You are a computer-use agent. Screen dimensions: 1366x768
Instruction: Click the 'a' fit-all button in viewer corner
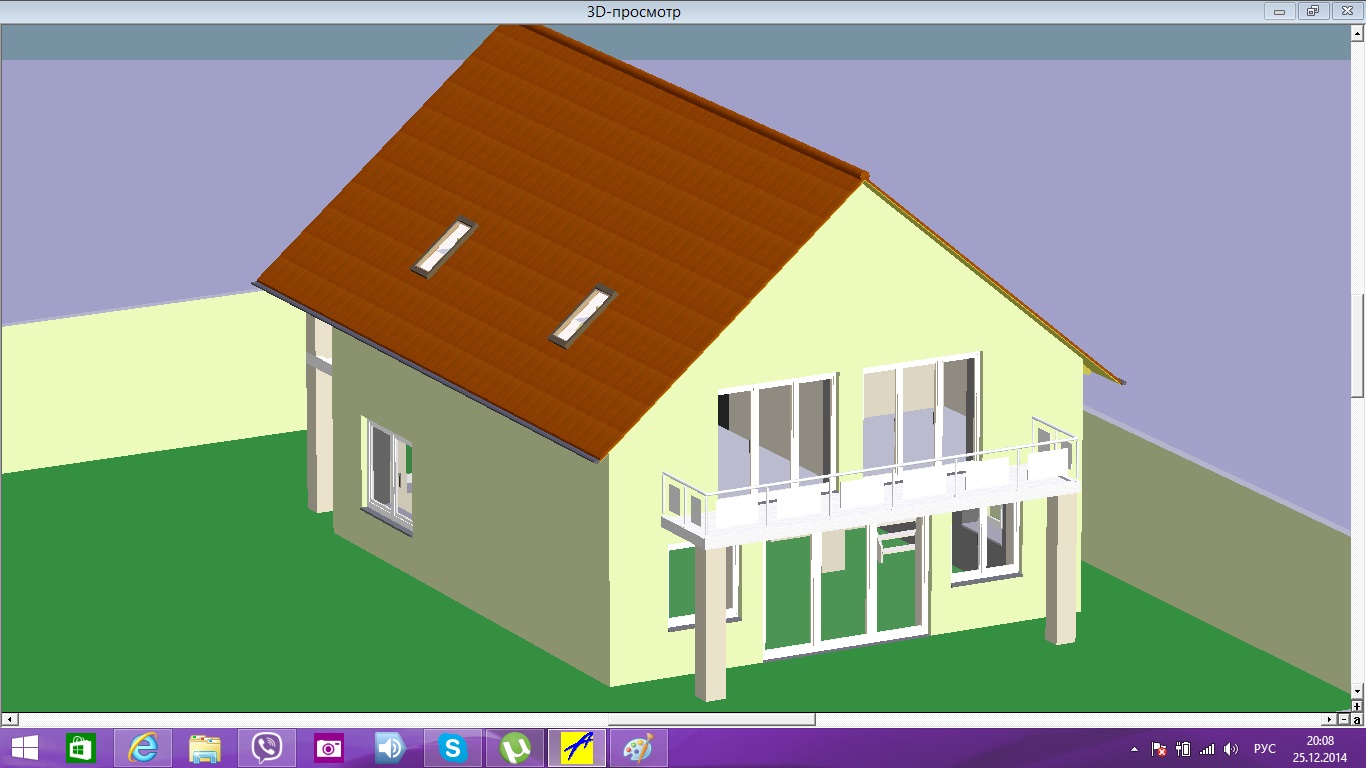coord(1357,719)
